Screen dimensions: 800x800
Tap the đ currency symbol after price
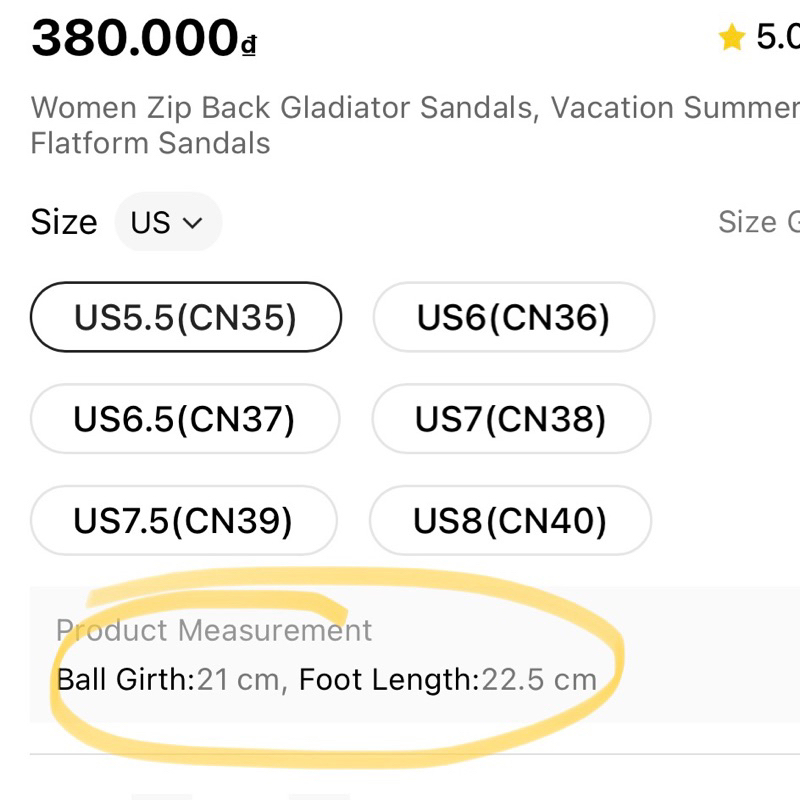tap(249, 46)
